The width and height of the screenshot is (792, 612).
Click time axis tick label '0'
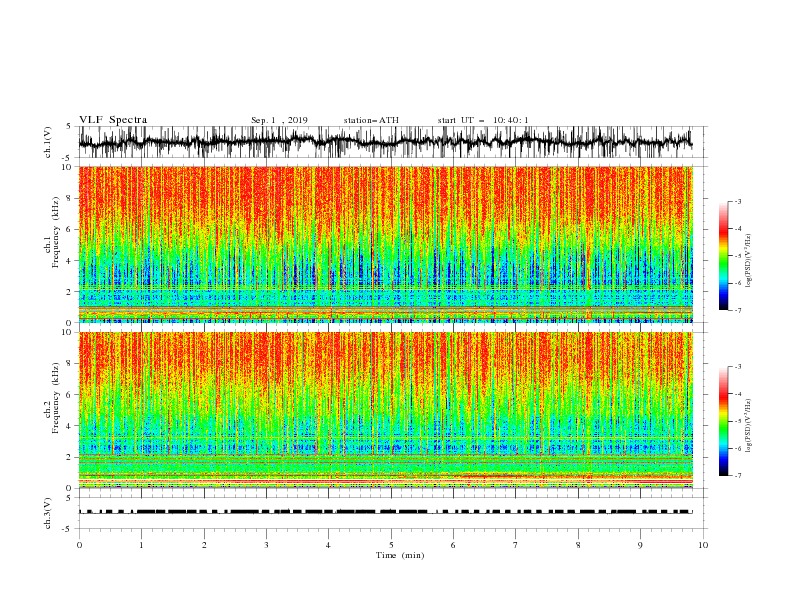click(79, 545)
